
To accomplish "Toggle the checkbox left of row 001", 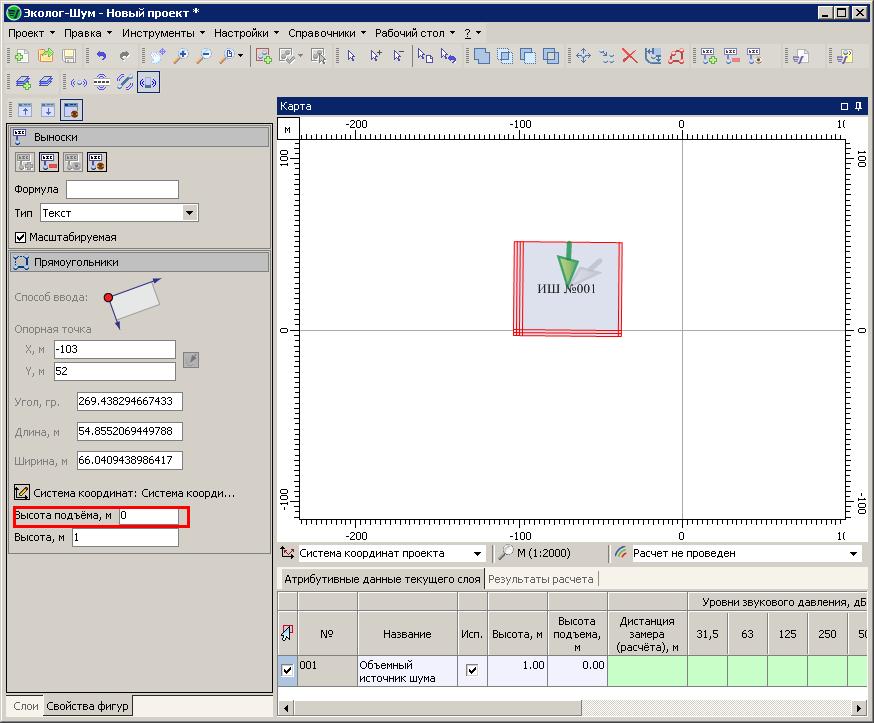I will point(288,670).
